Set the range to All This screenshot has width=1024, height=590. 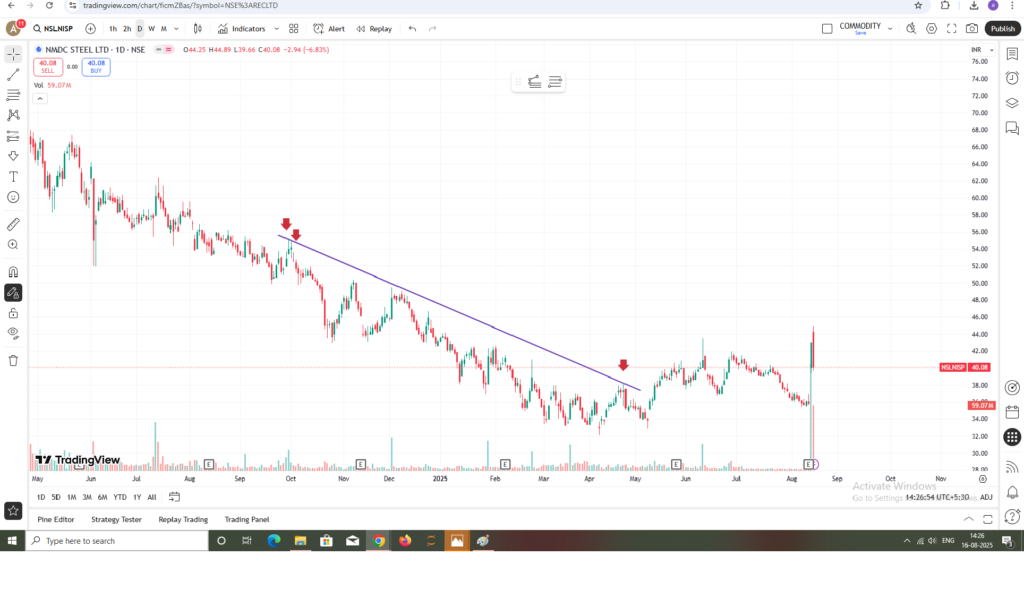[x=152, y=497]
